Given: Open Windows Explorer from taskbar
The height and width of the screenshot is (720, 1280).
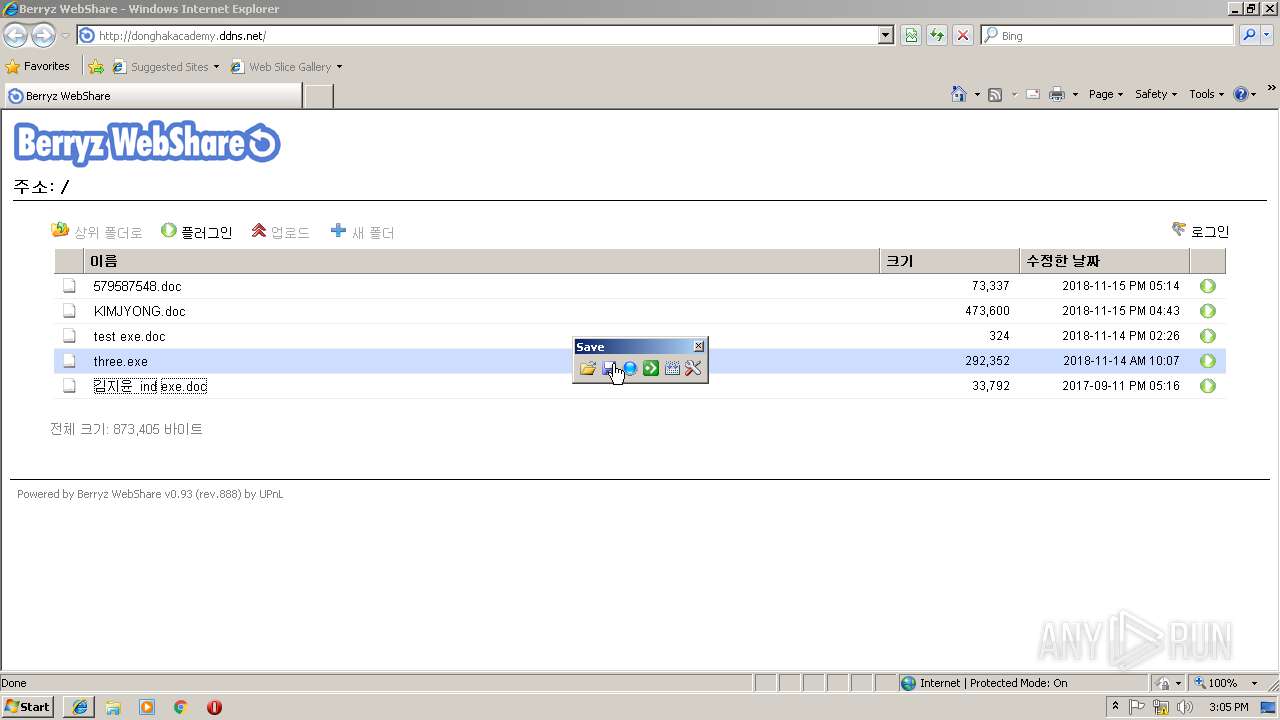Looking at the screenshot, I should [113, 707].
